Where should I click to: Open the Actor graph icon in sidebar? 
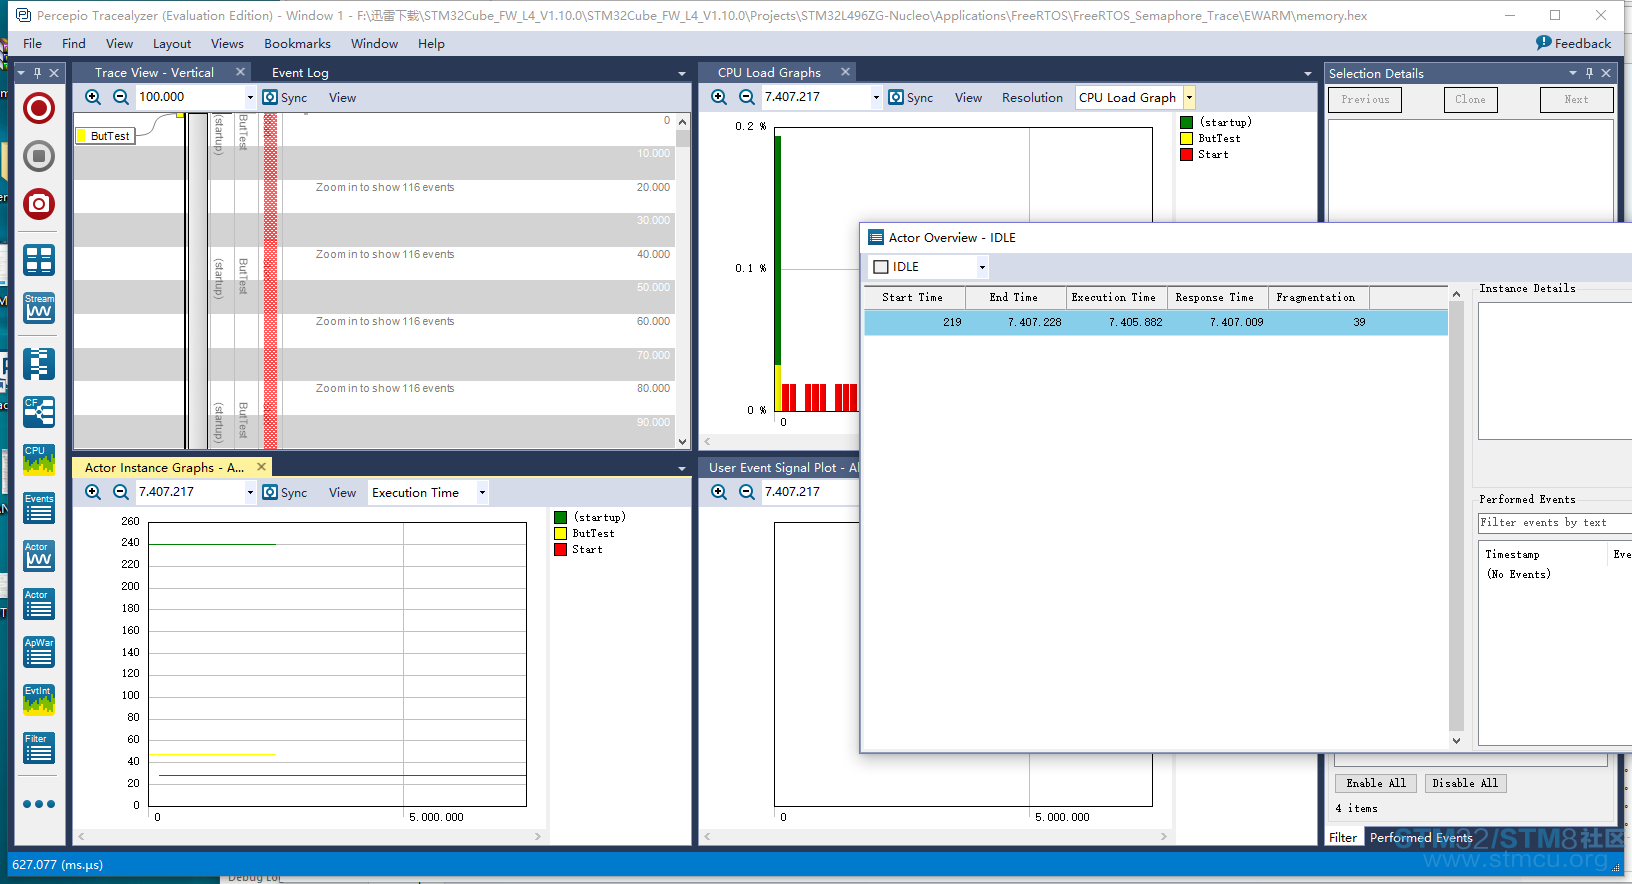click(39, 556)
